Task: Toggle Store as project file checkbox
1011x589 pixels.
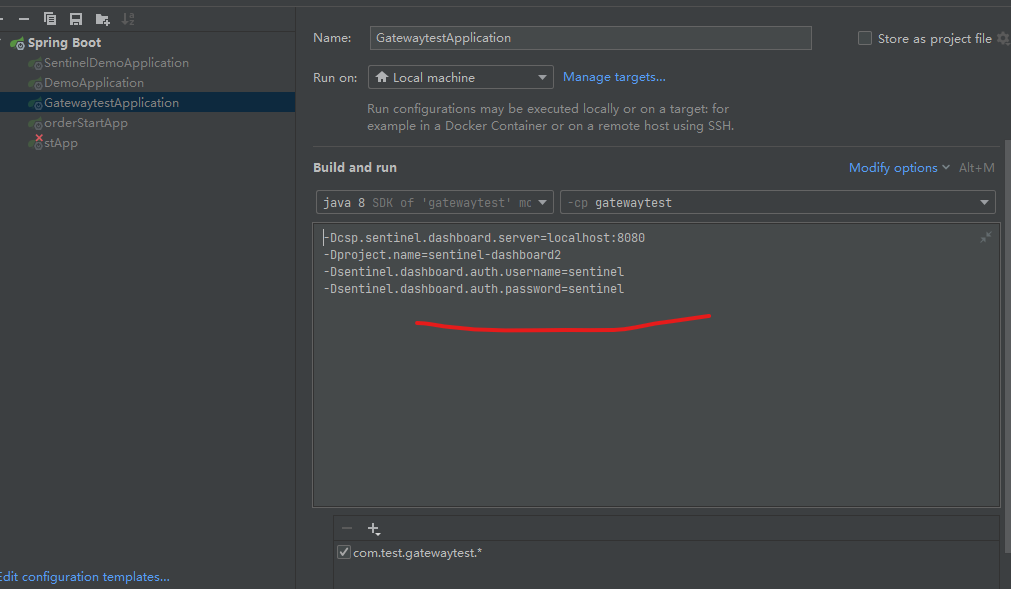Action: [865, 38]
